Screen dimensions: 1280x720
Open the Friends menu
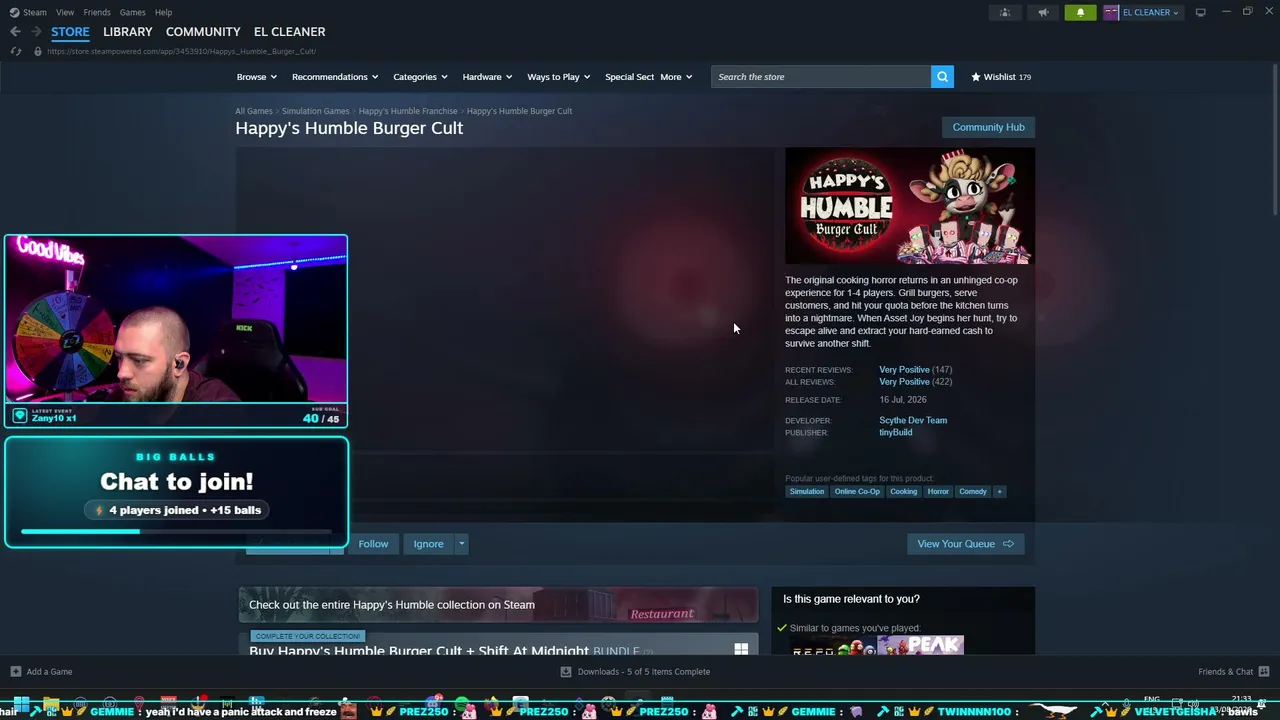(x=97, y=12)
